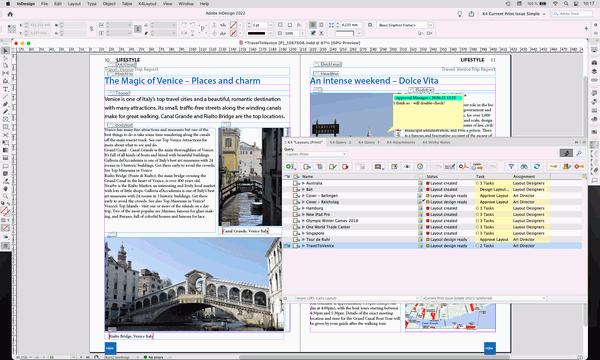Open the Query dropdown in K4 panel
This screenshot has width=600, height=360.
(x=316, y=154)
